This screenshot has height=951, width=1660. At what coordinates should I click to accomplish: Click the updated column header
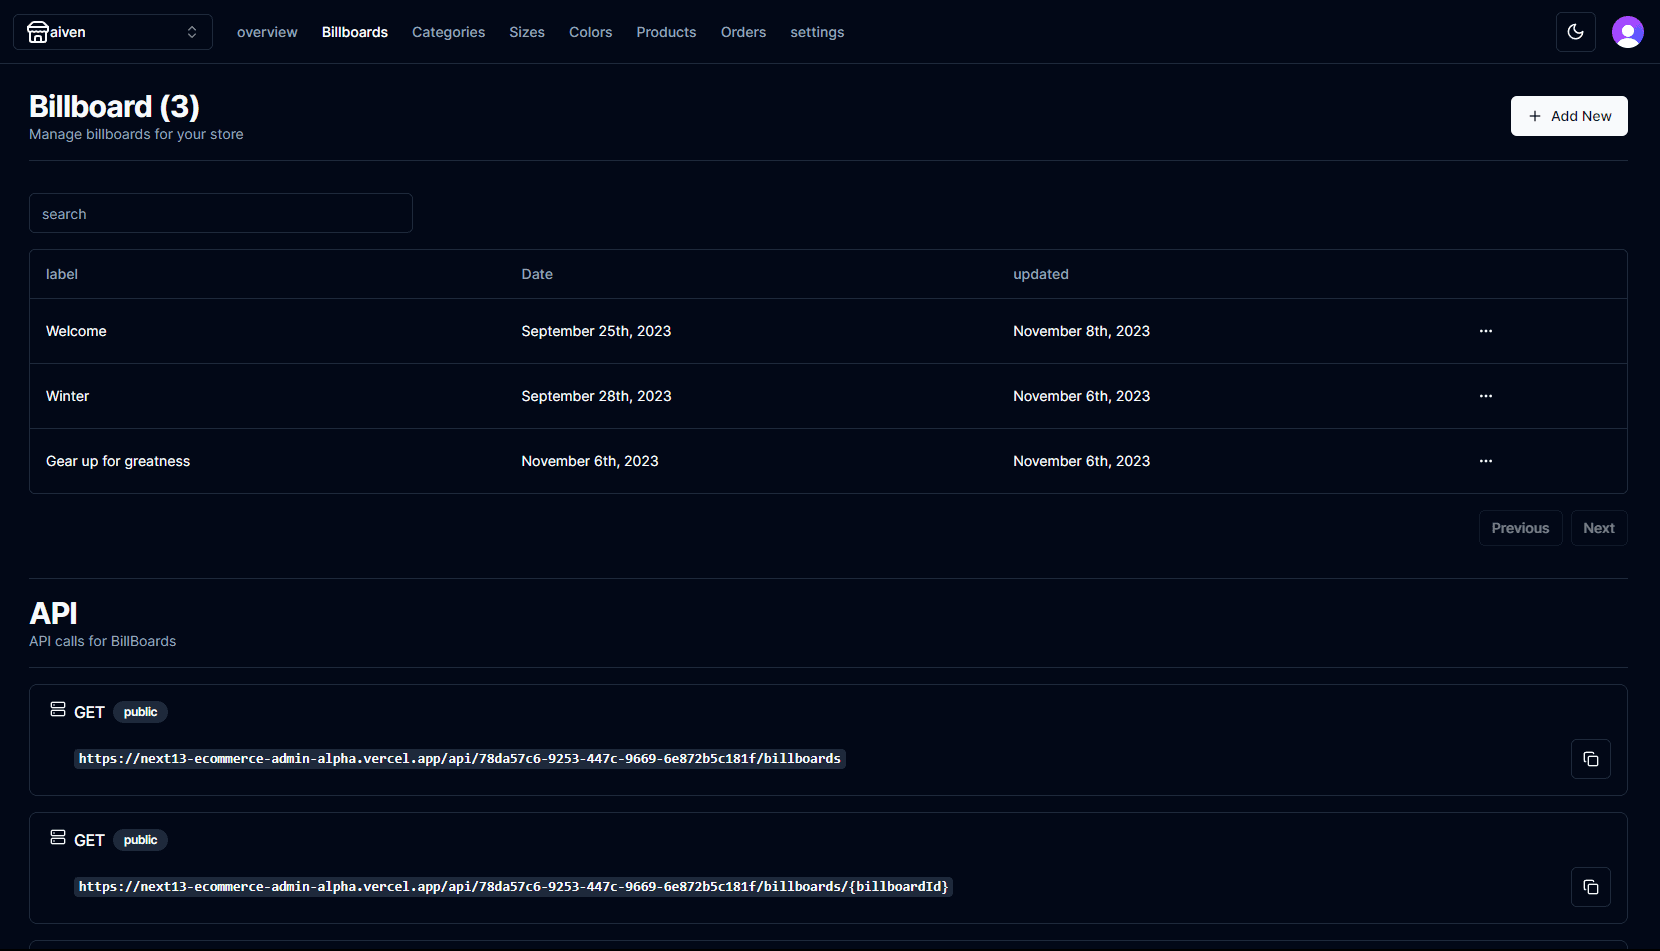point(1041,274)
